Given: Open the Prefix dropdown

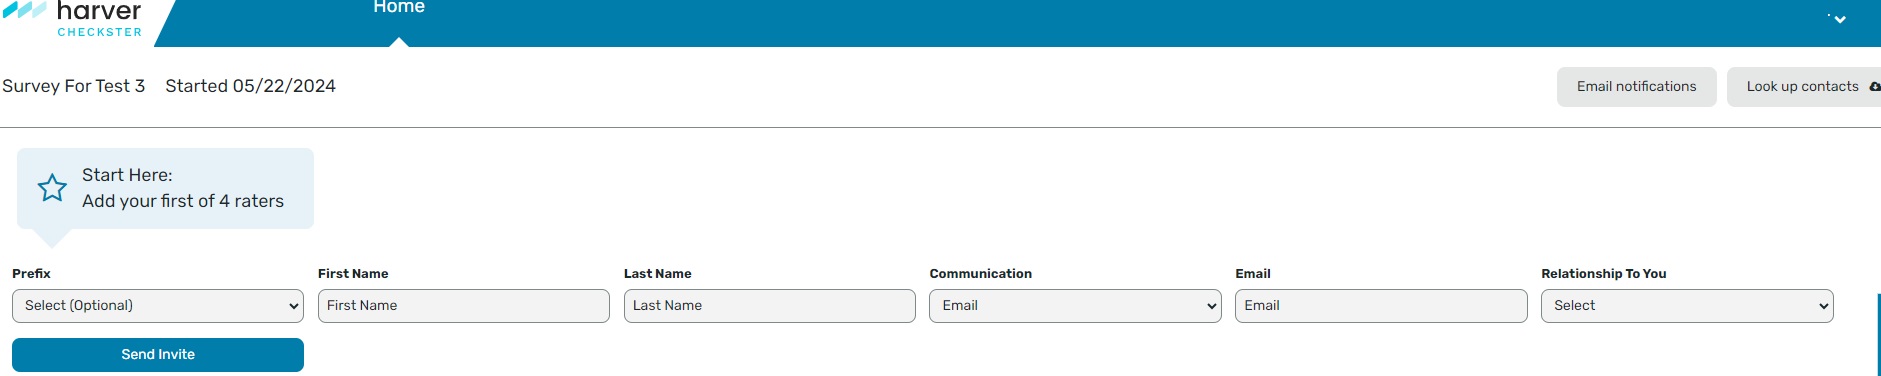Looking at the screenshot, I should click(158, 306).
